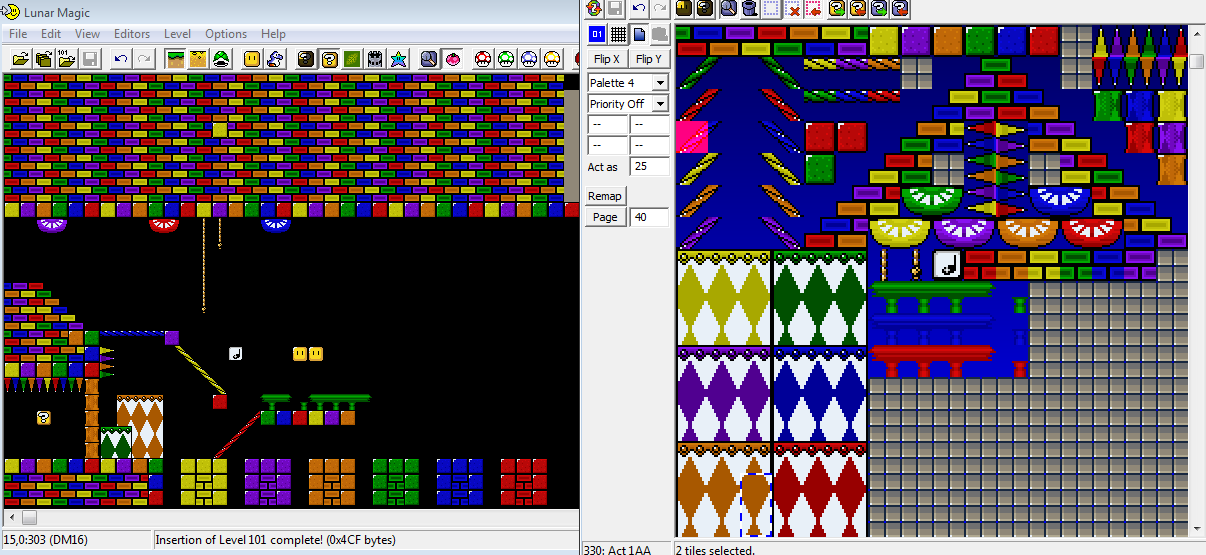
Task: Click the last blue question-arrow icon
Action: point(900,9)
